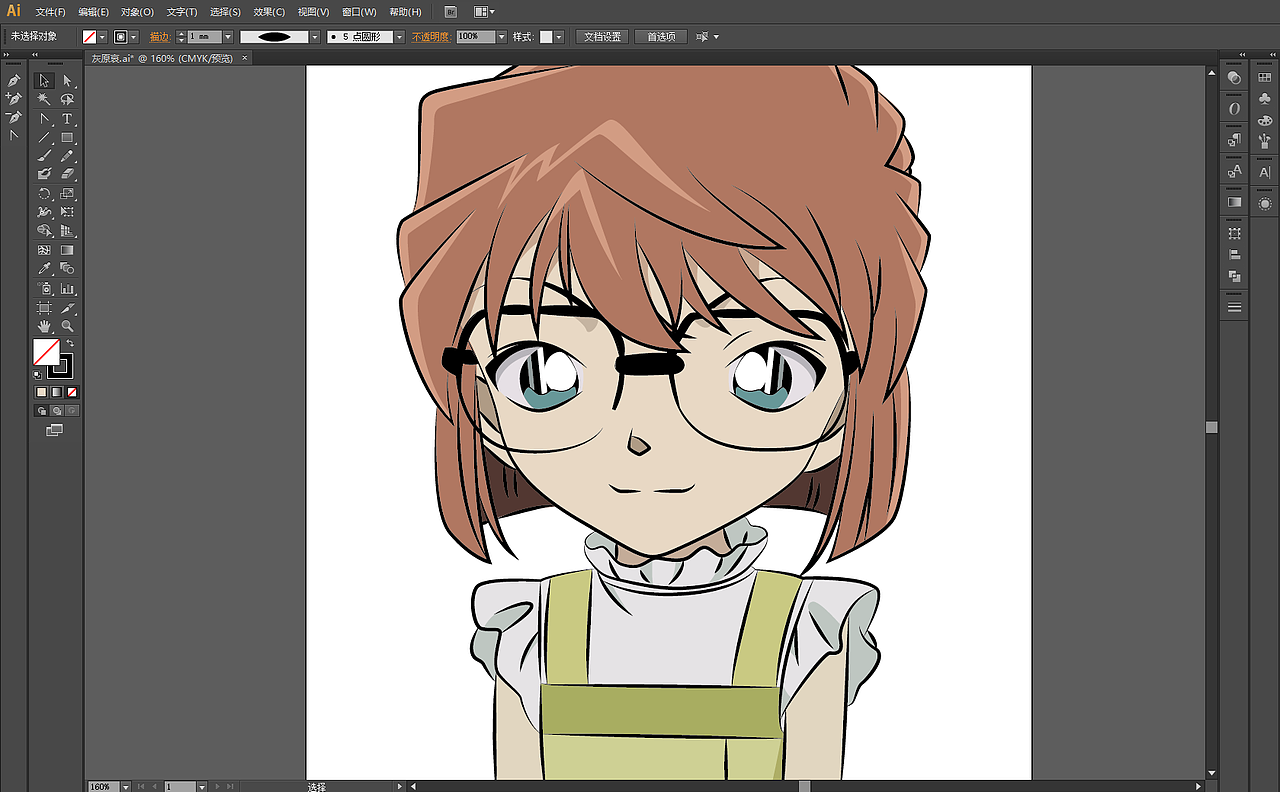This screenshot has height=792, width=1280.
Task: Click the Fill color box in toolbox
Action: 46,351
